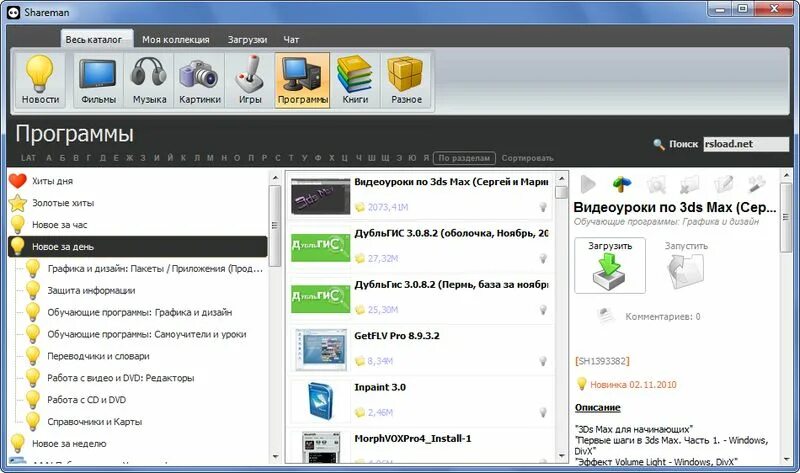Select the Программы category icon

point(303,80)
